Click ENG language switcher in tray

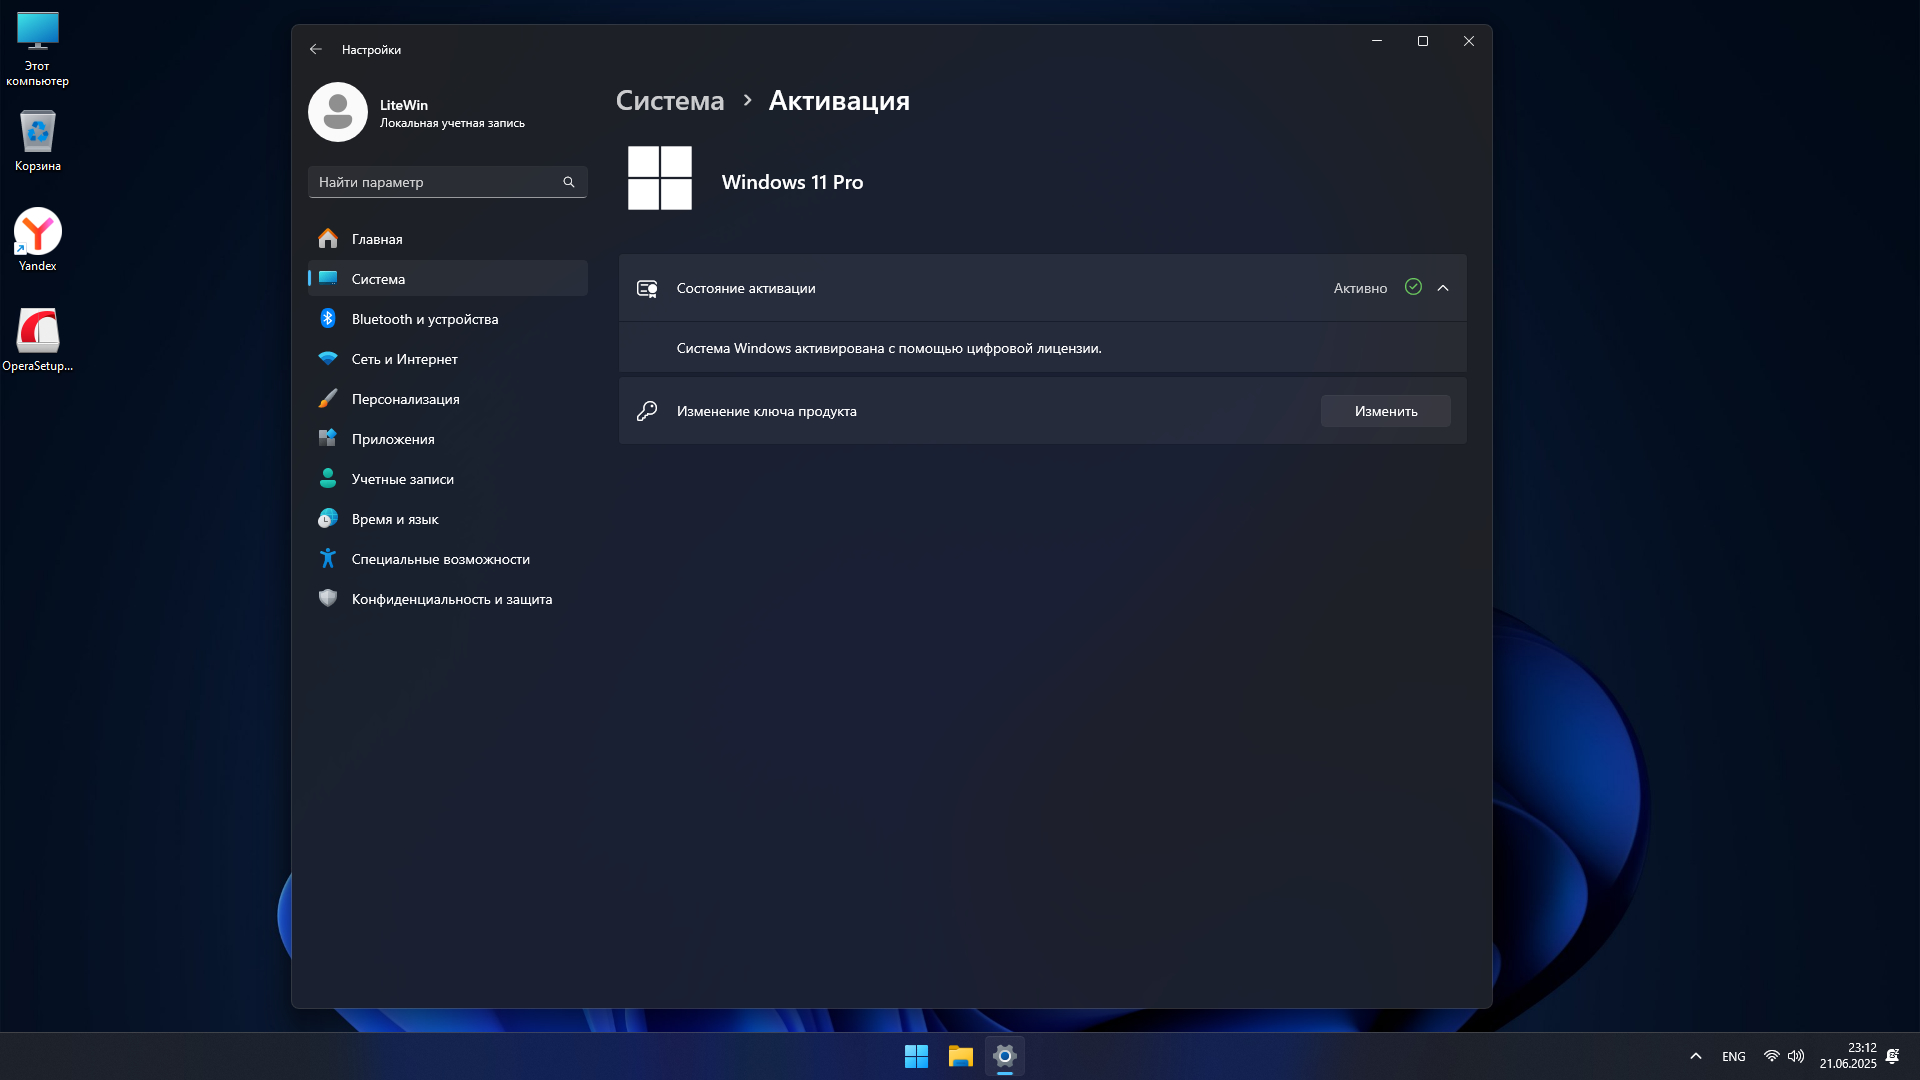1734,1056
